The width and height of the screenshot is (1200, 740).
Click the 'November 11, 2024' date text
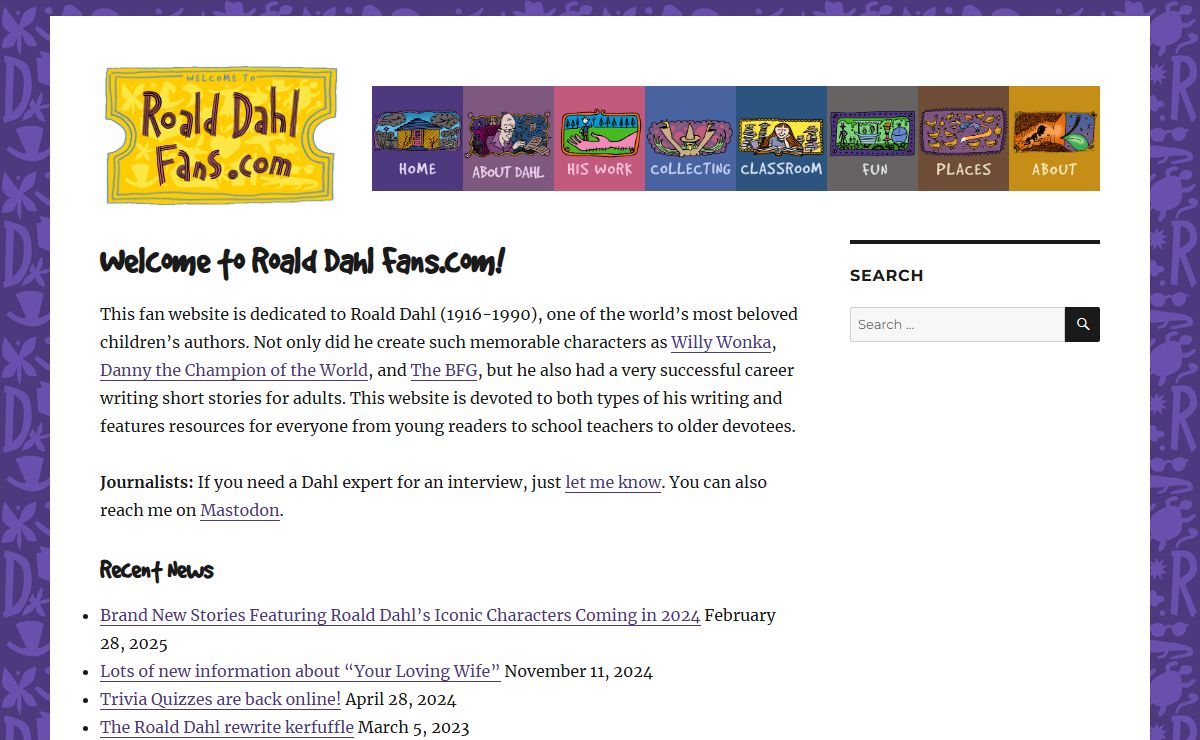579,671
